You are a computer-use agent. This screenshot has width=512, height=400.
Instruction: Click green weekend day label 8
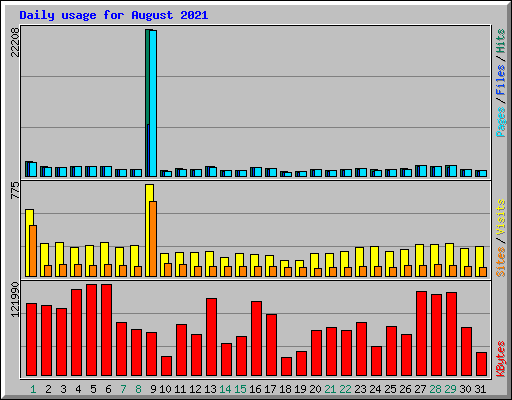138,389
